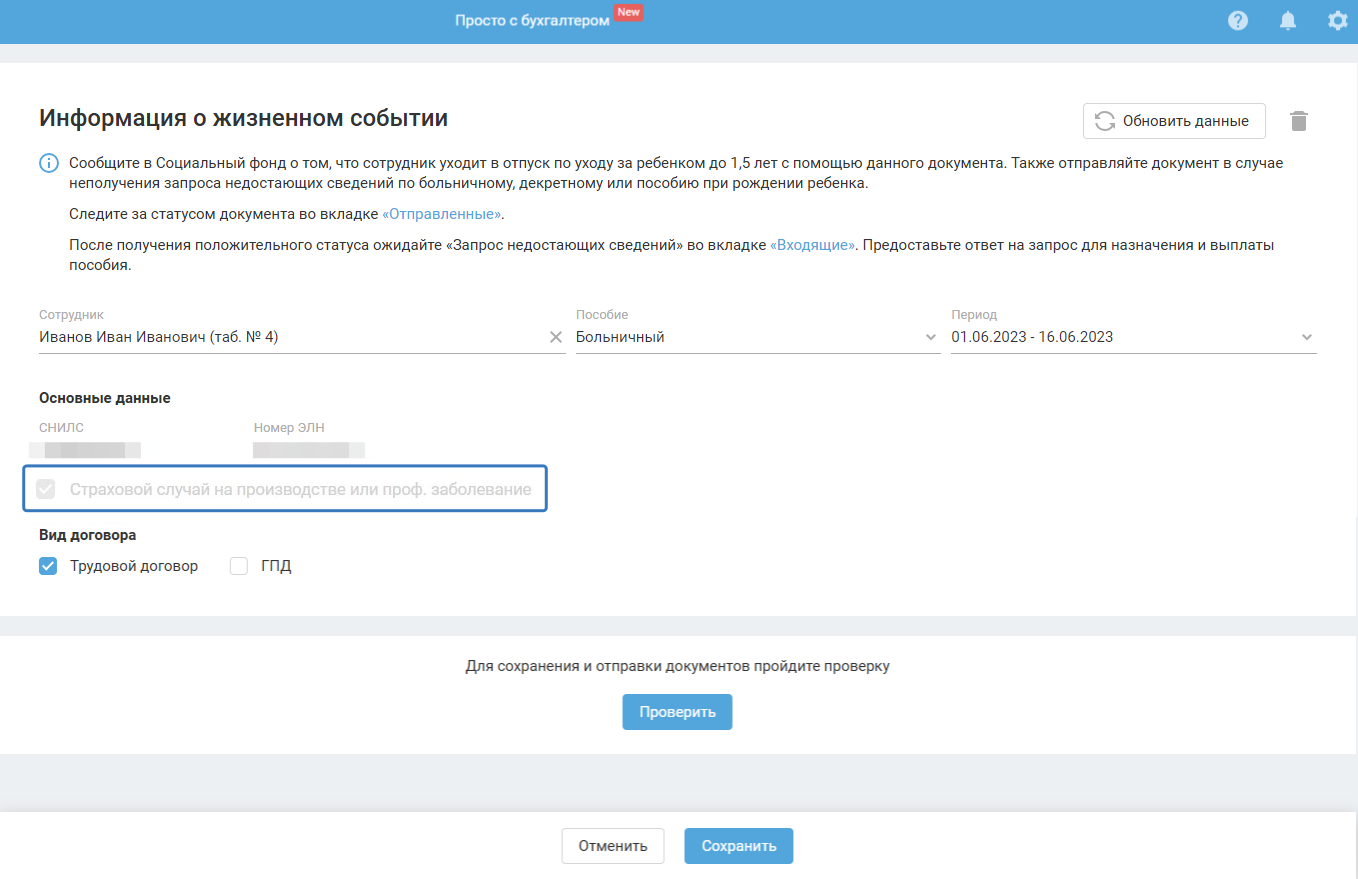
Task: Follow the «Входящие» link
Action: tap(812, 245)
